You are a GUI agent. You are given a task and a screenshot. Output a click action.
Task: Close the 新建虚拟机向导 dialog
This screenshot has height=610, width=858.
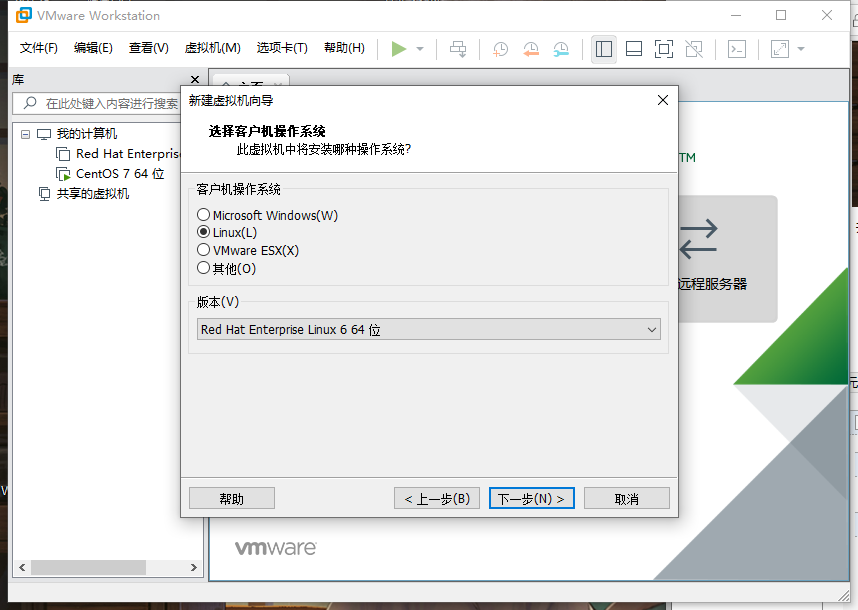pos(663,101)
